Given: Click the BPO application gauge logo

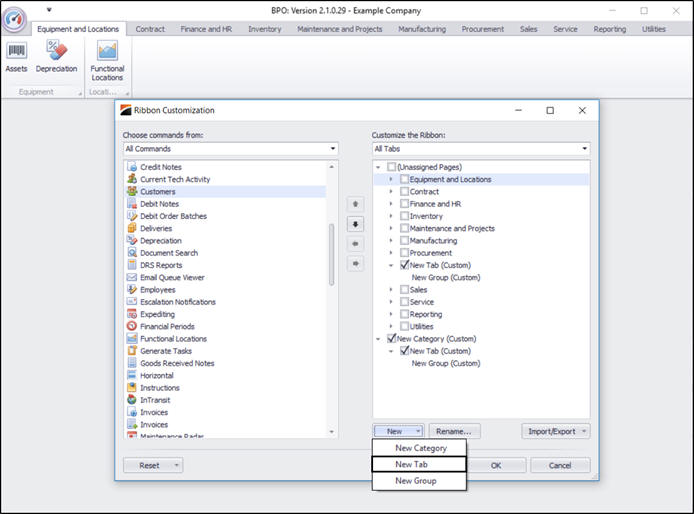Looking at the screenshot, I should coord(14,19).
